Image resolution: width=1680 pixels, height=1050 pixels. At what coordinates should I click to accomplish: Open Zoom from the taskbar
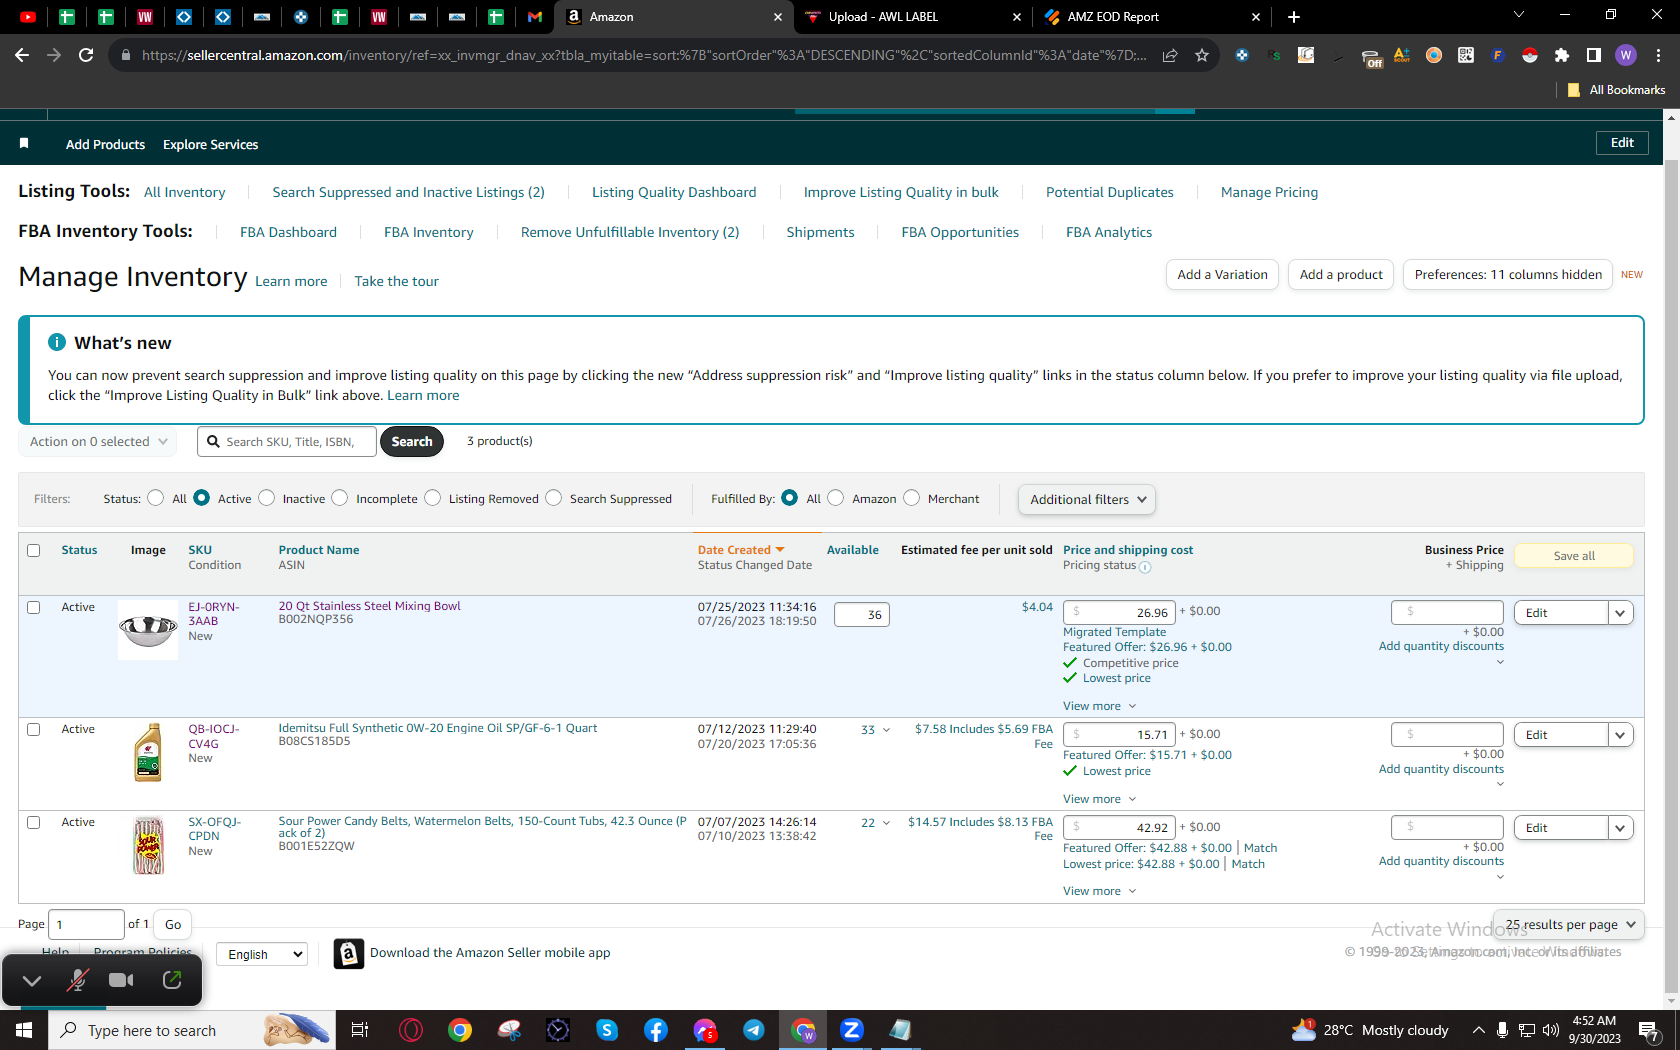click(852, 1030)
